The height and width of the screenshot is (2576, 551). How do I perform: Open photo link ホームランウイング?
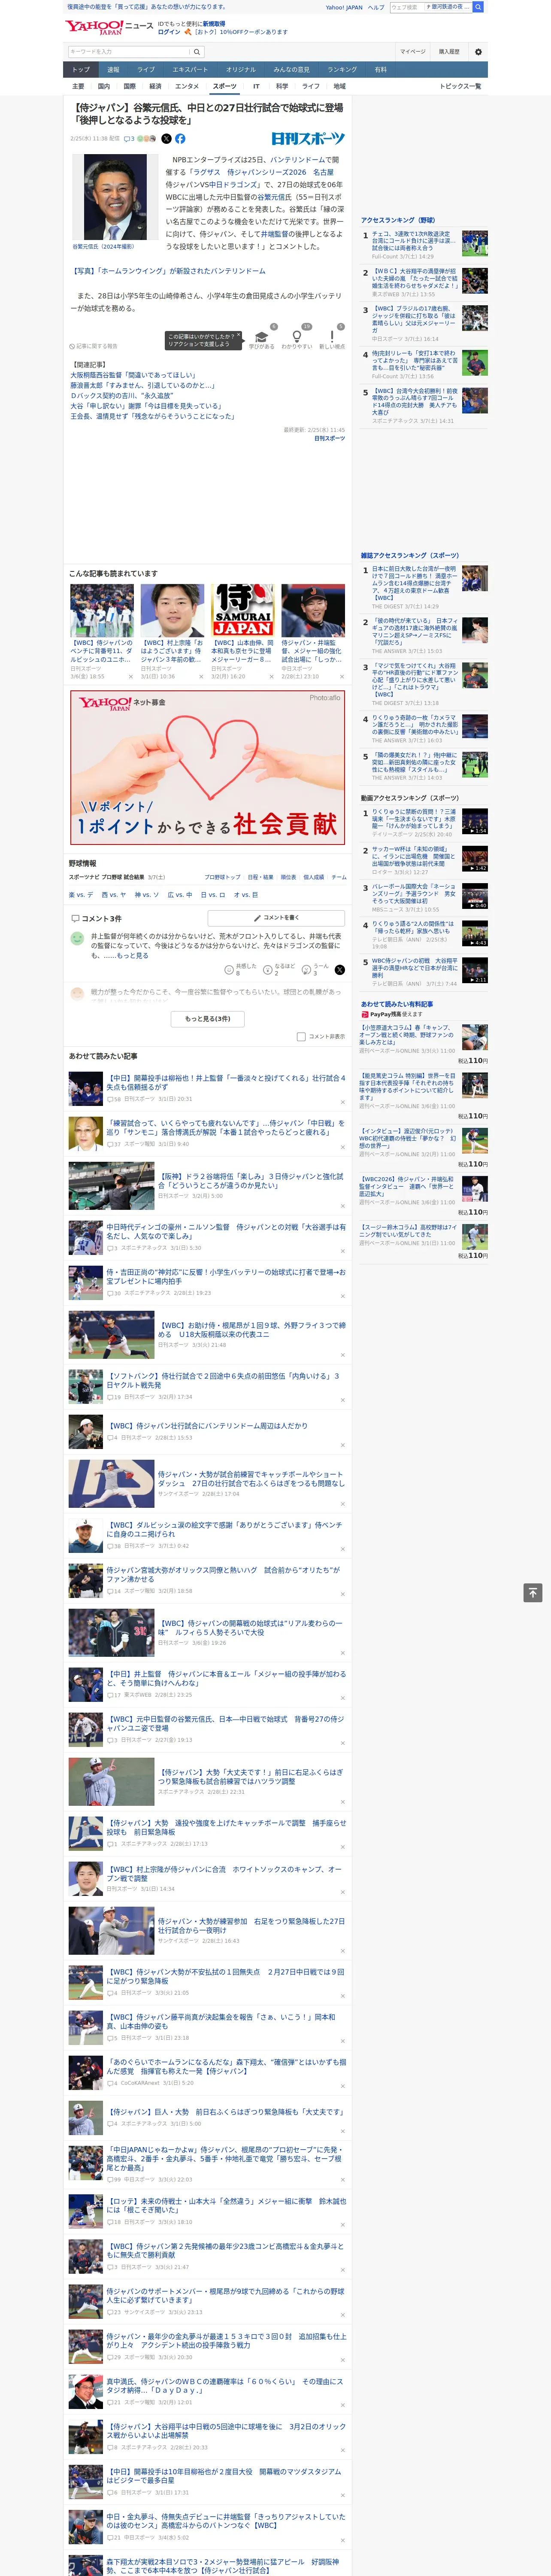pos(168,271)
